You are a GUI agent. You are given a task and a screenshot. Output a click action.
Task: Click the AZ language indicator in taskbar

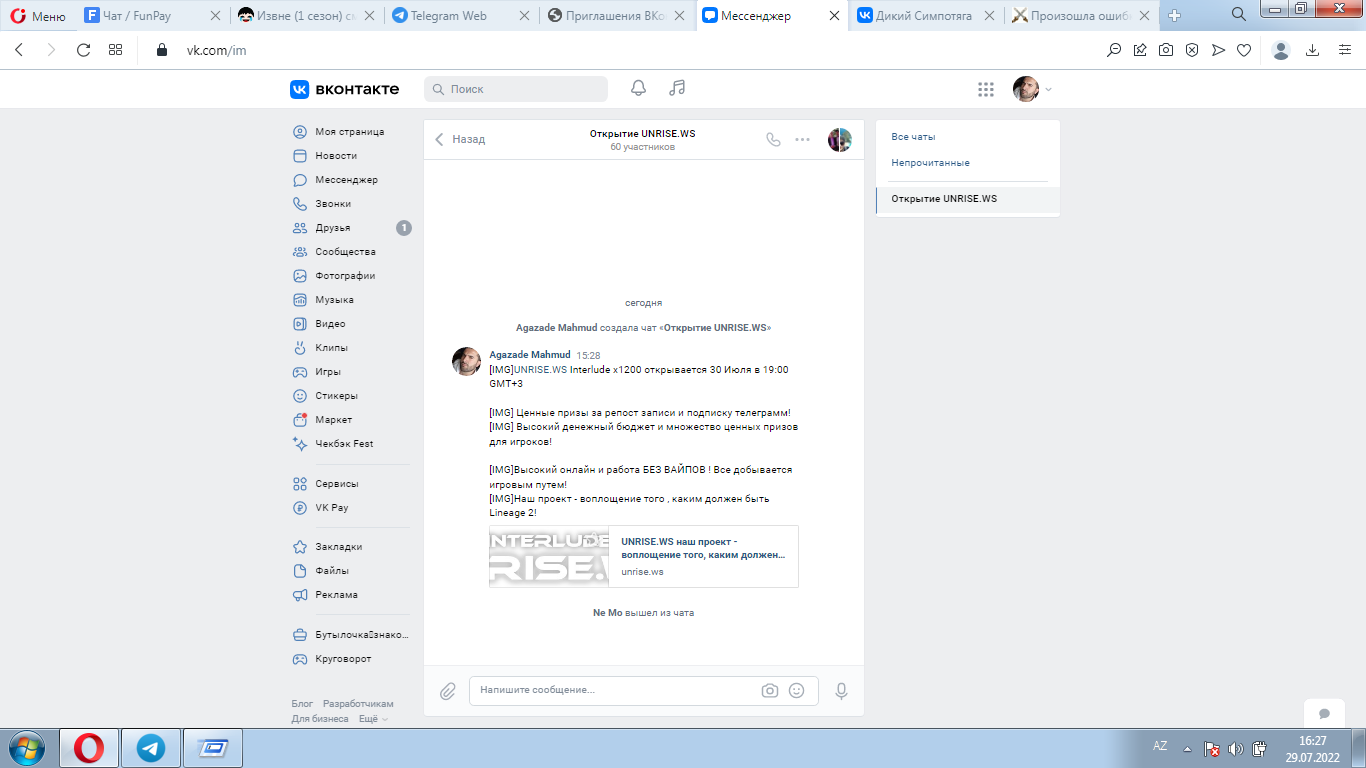click(1160, 746)
